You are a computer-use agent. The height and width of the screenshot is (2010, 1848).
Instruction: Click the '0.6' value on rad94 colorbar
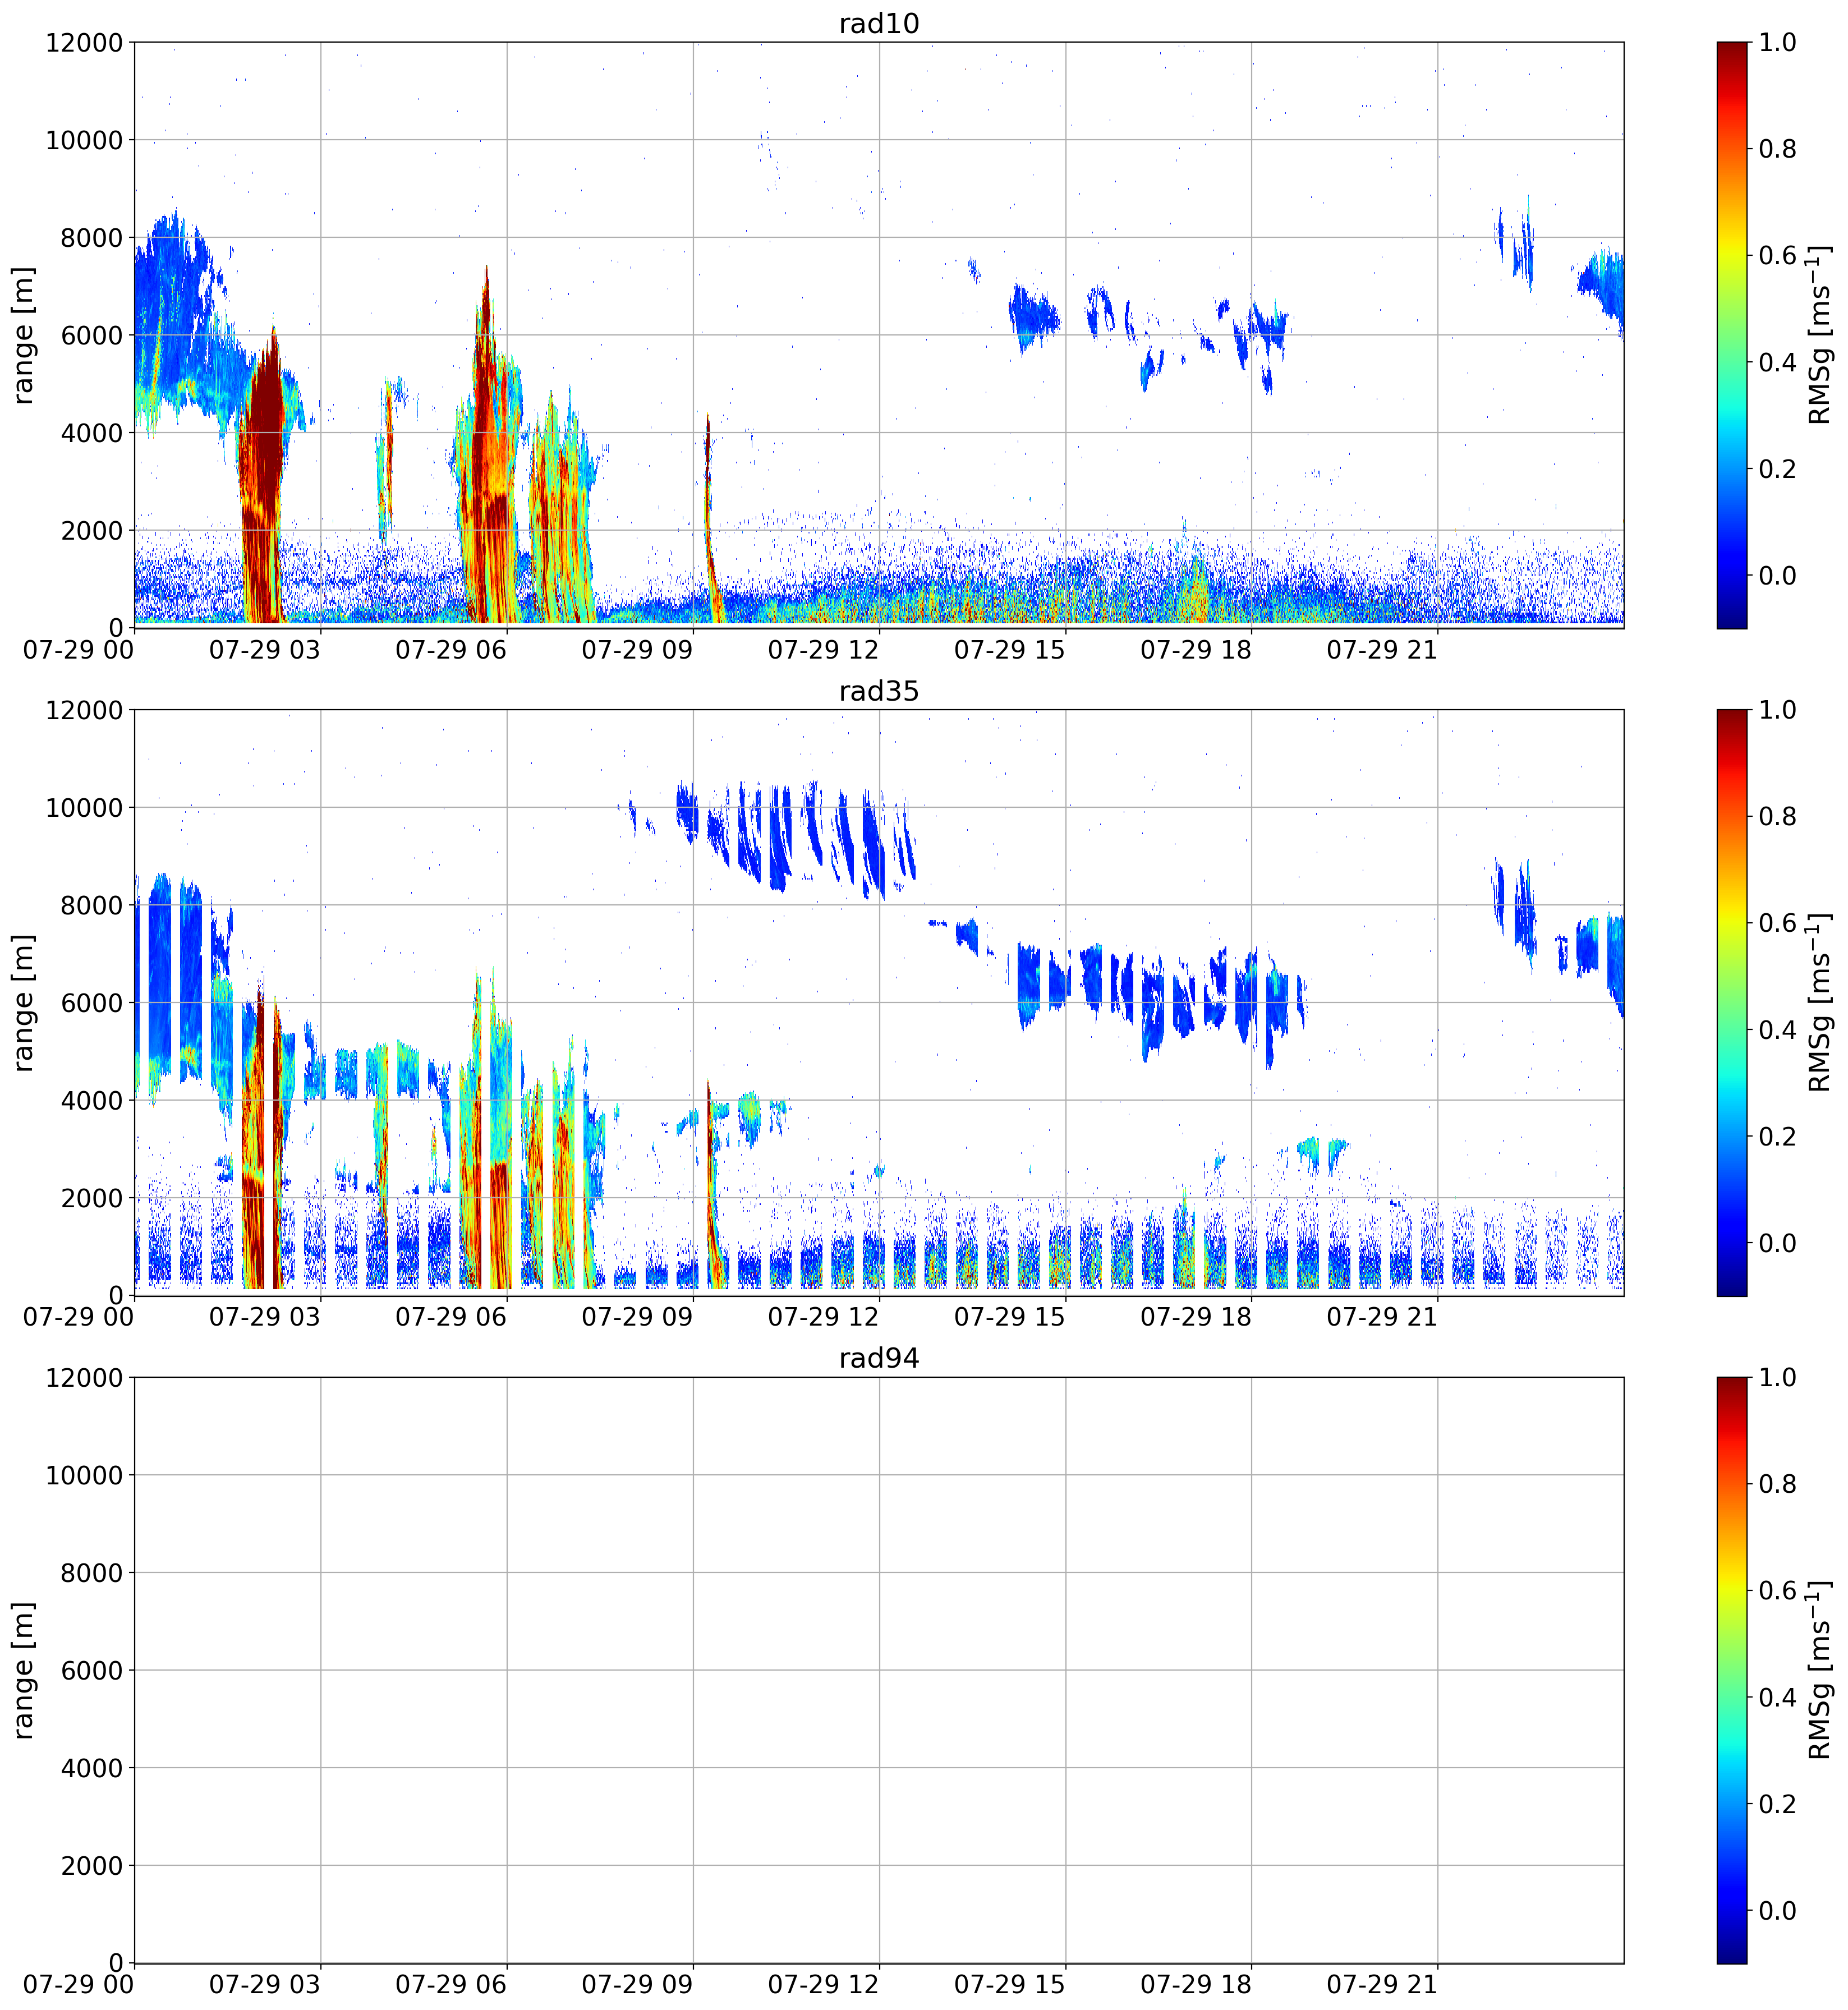click(1778, 1591)
